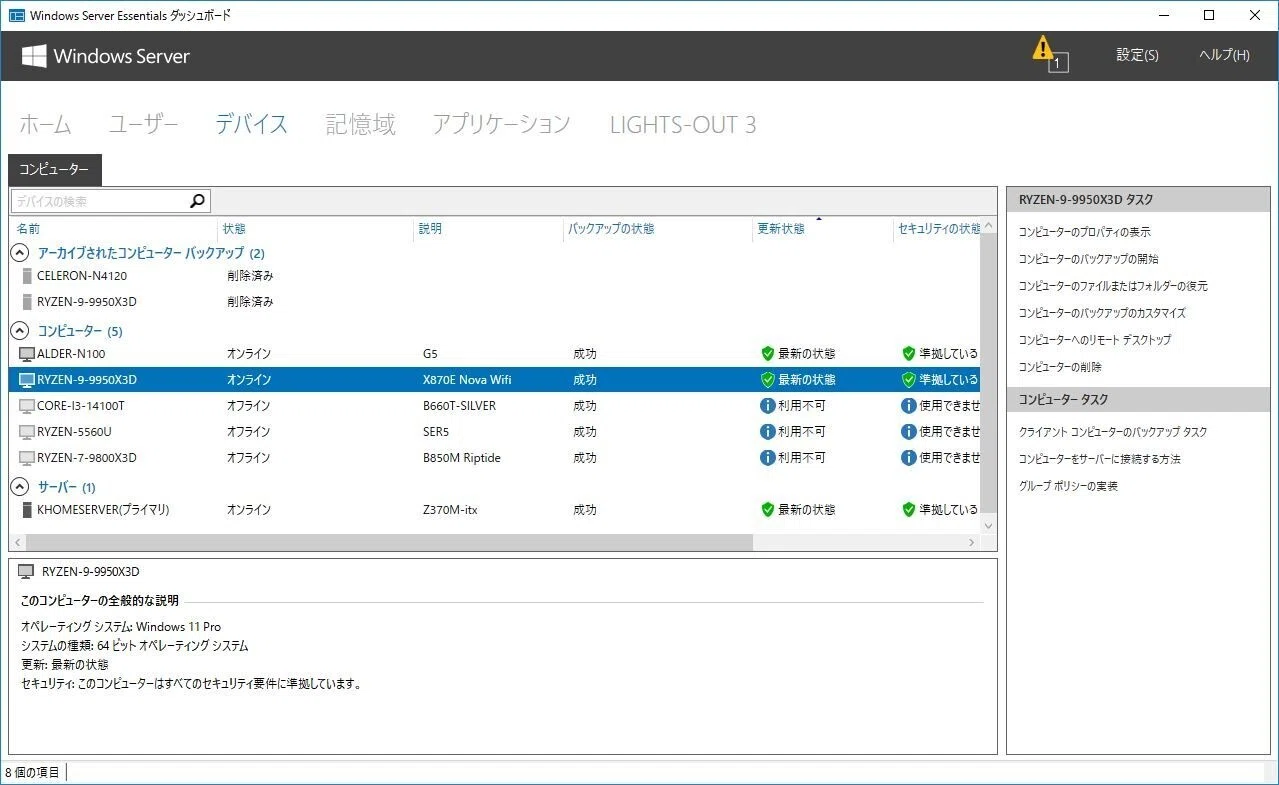Sort by the 状態 column header
The image size is (1279, 785).
click(x=234, y=229)
